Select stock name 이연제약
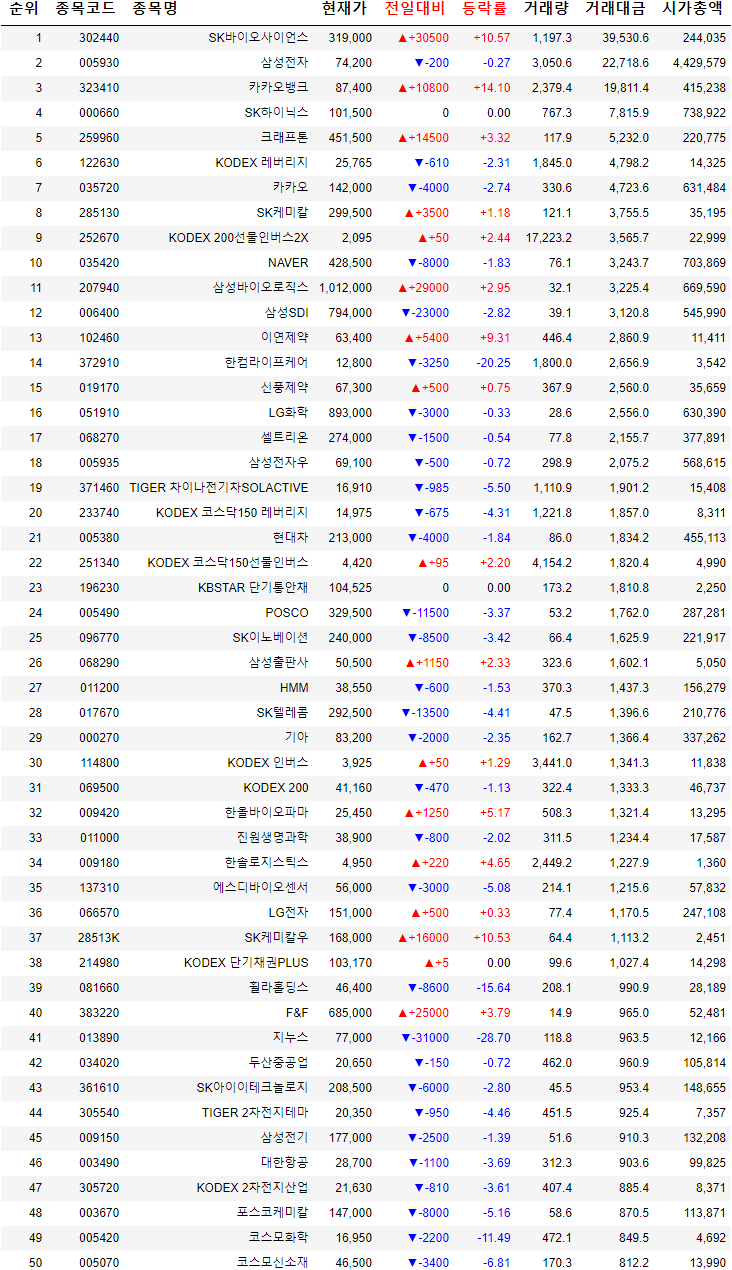 284,338
